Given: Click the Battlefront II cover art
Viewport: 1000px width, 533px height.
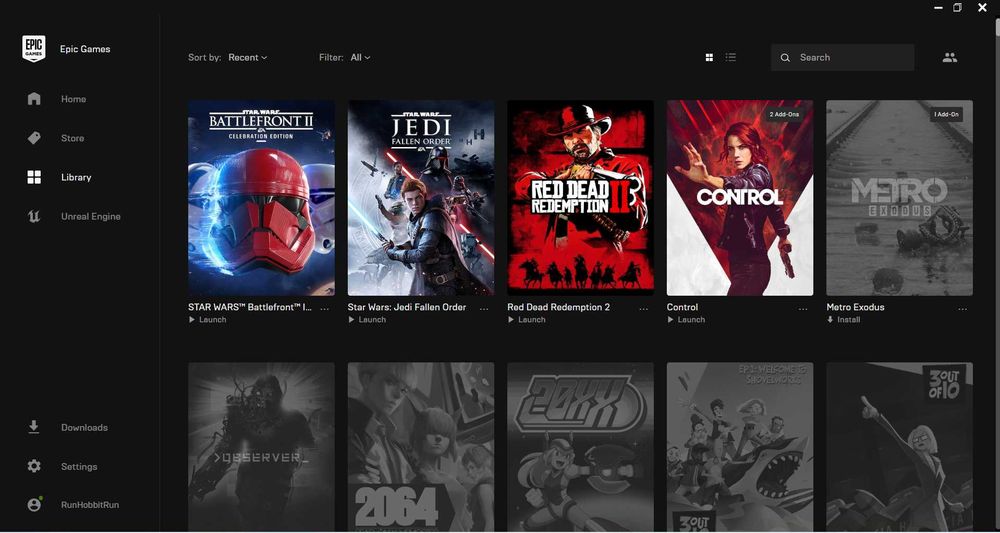Looking at the screenshot, I should (261, 198).
